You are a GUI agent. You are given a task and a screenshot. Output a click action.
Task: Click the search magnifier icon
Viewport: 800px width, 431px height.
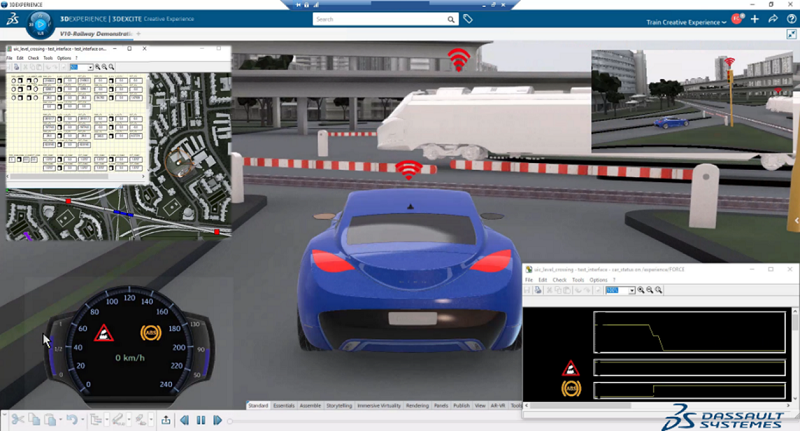451,19
